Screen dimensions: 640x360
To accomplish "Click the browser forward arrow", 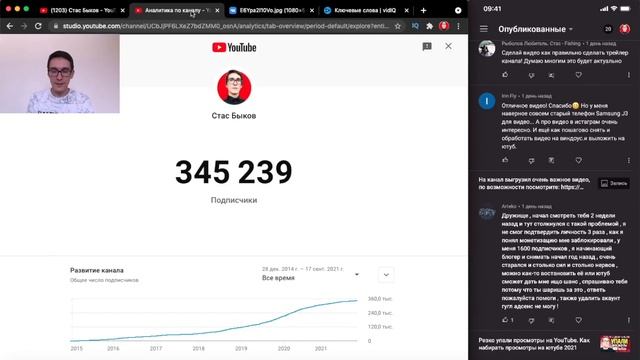I will coord(24,26).
